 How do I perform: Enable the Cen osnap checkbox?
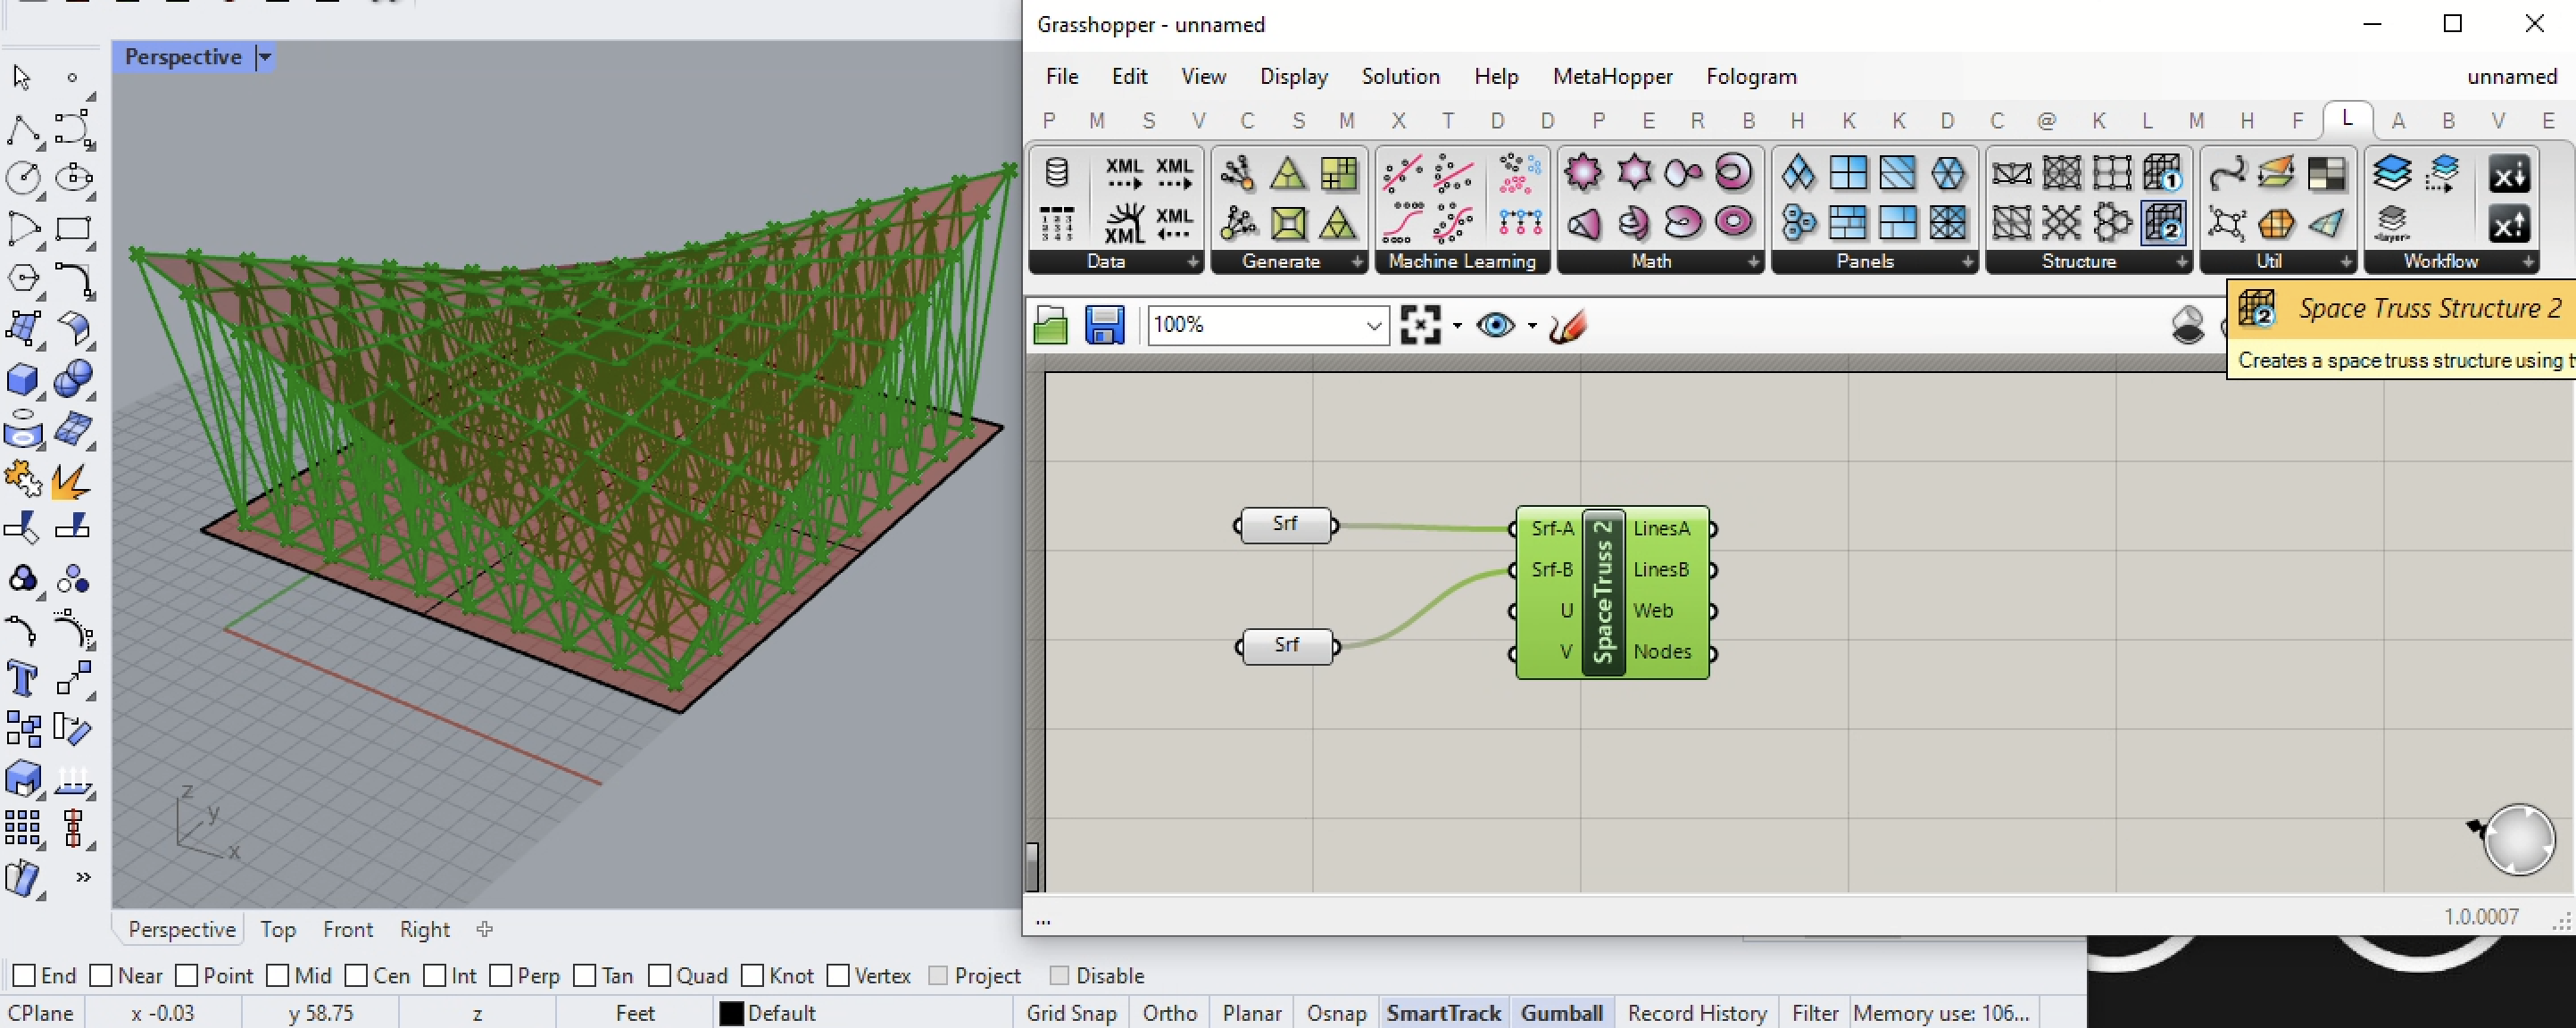coord(356,975)
